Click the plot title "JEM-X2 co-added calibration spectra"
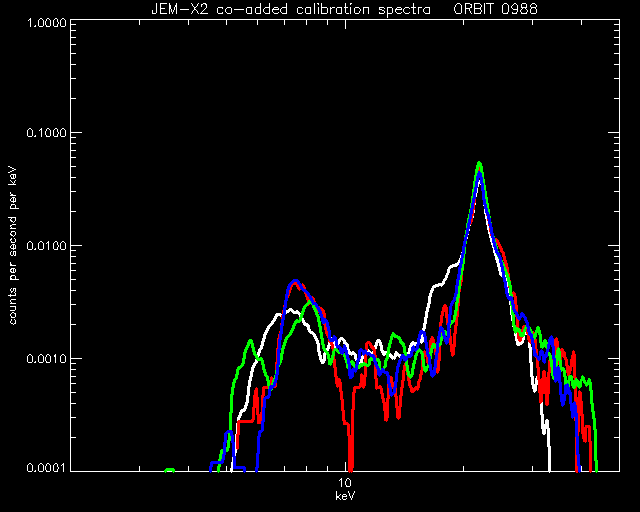This screenshot has width=640, height=512. (x=291, y=9)
